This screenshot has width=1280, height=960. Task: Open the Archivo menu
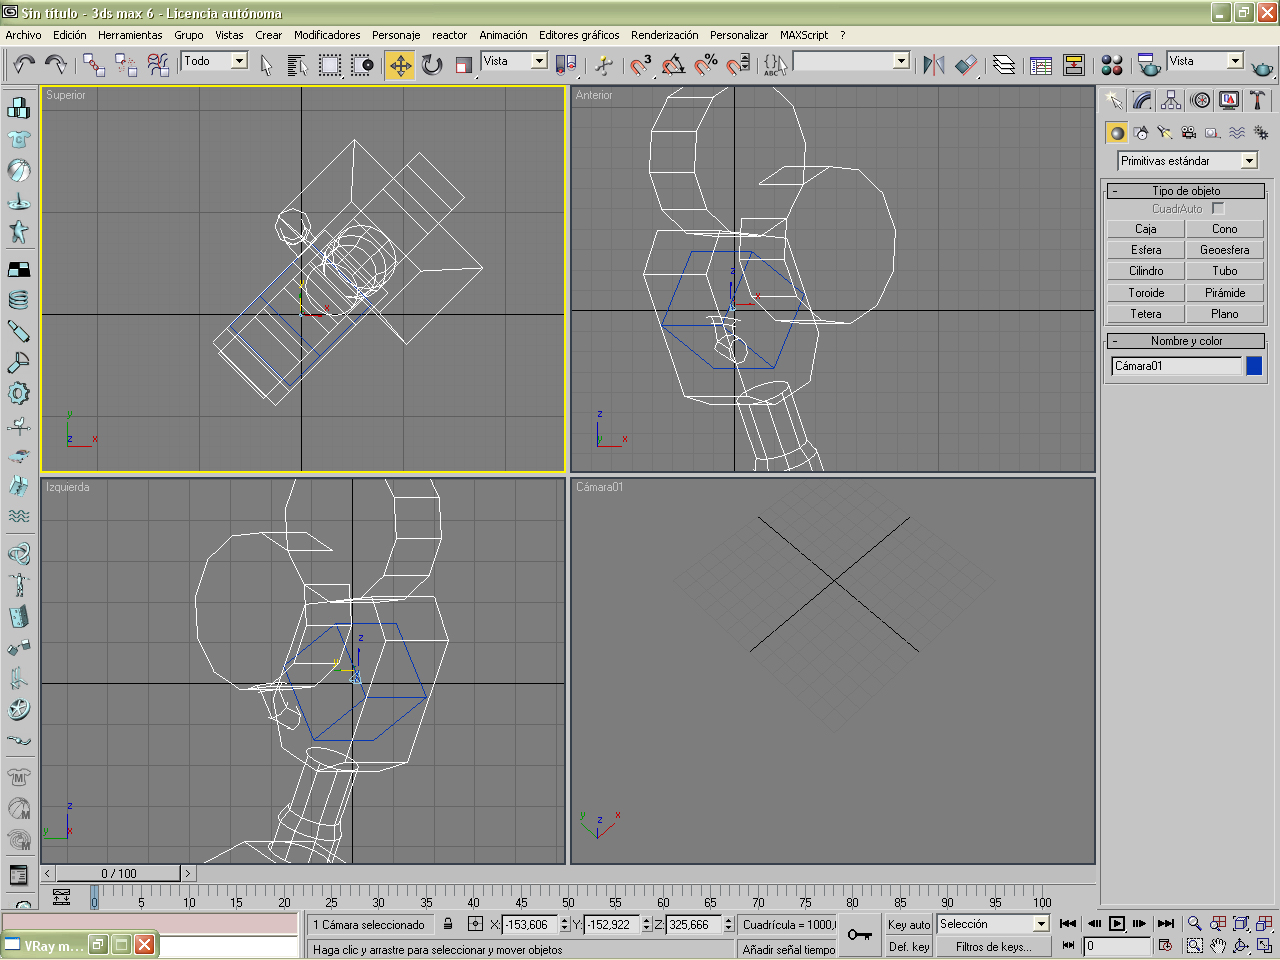24,35
